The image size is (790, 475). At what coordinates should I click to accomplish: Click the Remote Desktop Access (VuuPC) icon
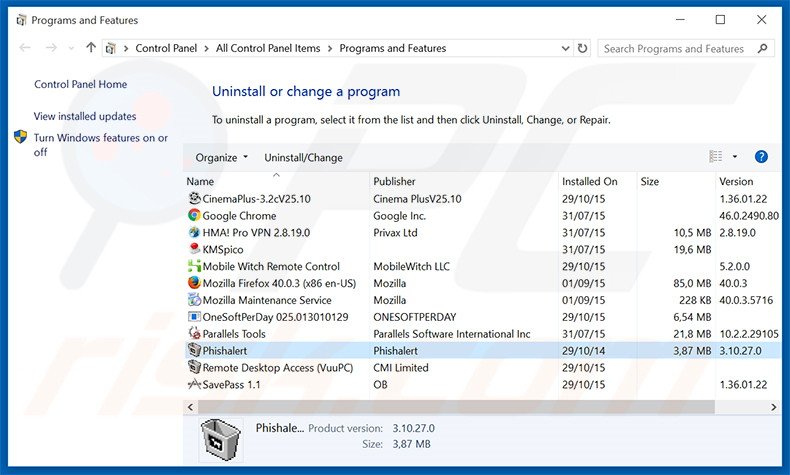[194, 367]
